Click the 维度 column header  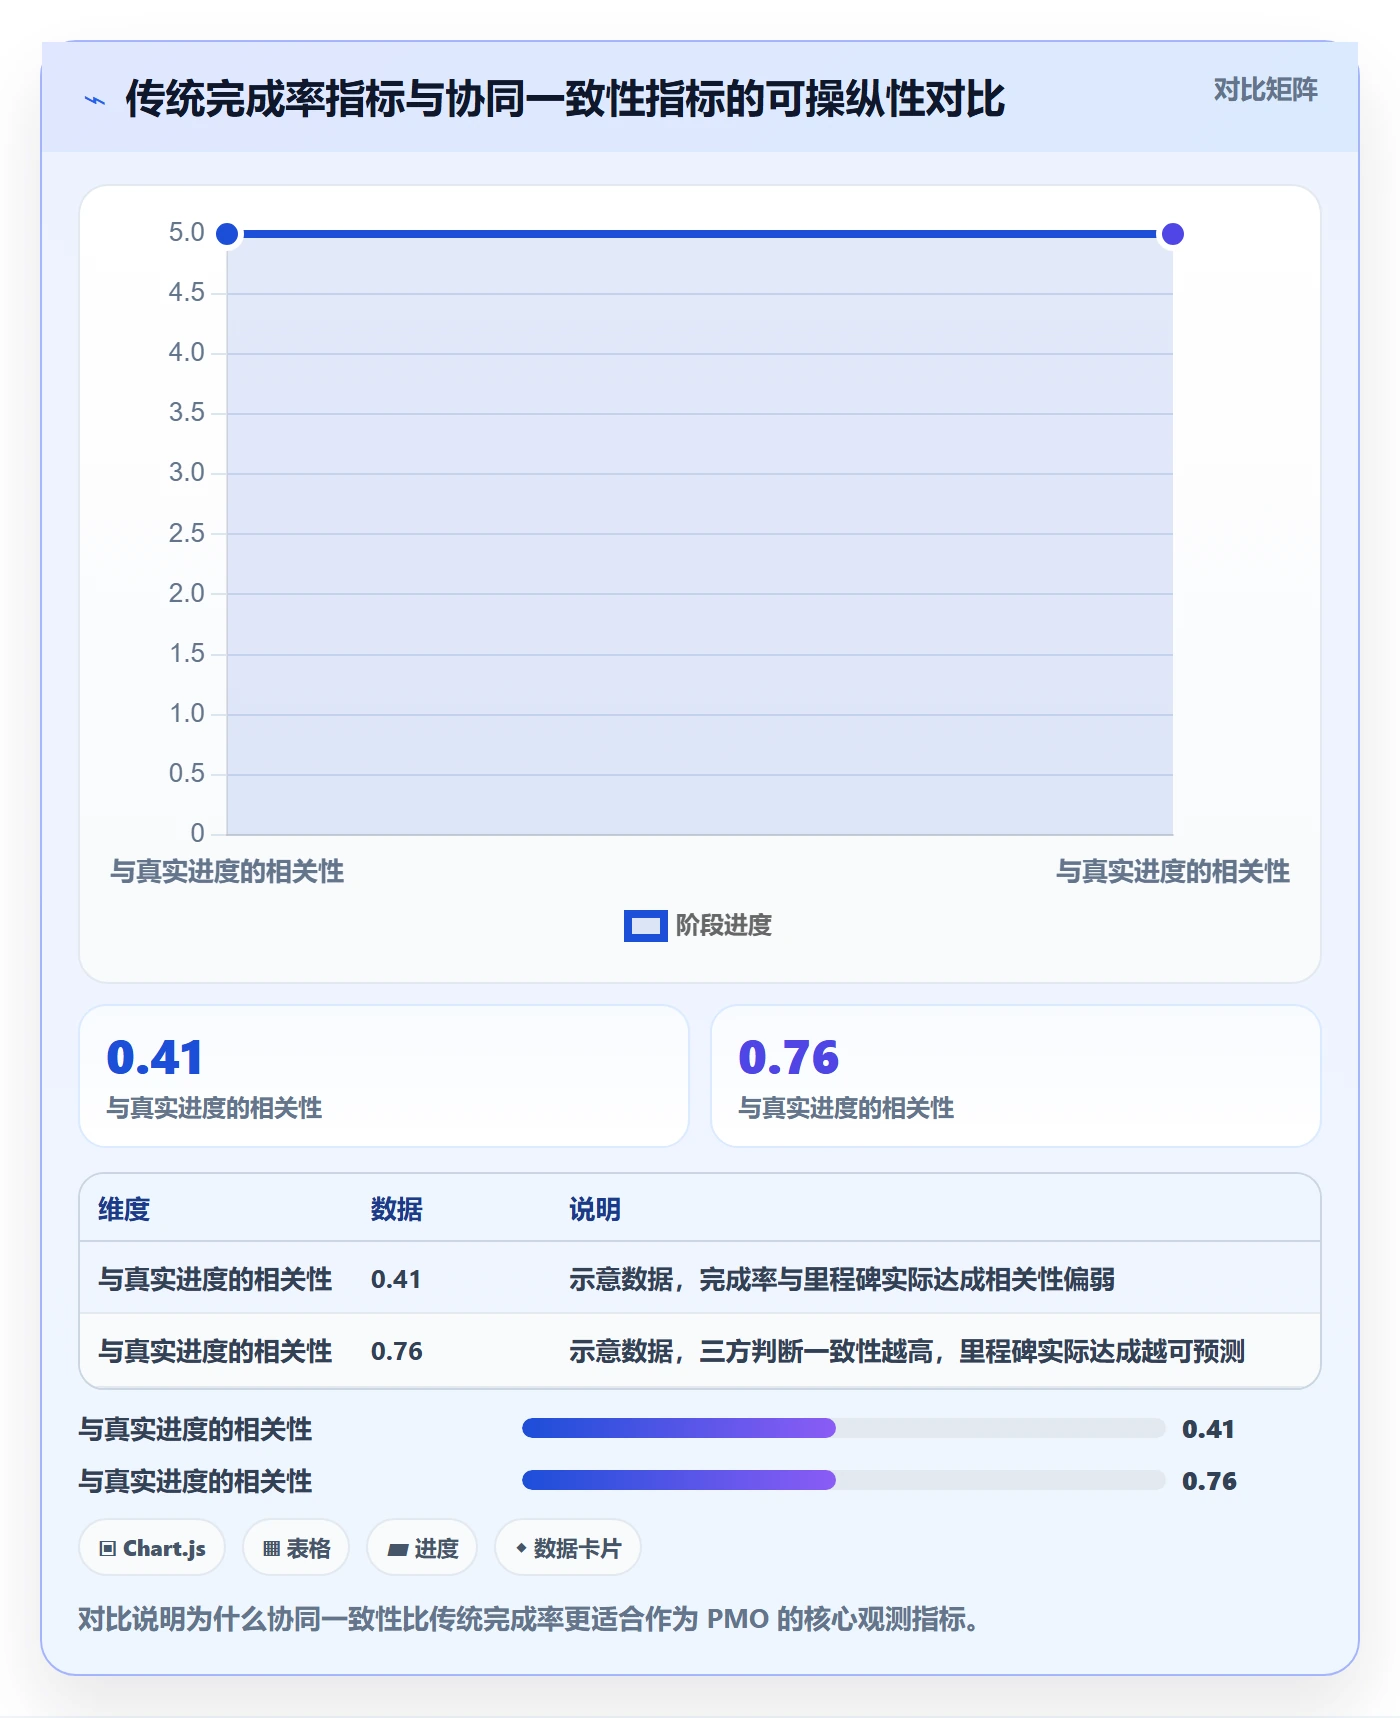pos(124,1209)
